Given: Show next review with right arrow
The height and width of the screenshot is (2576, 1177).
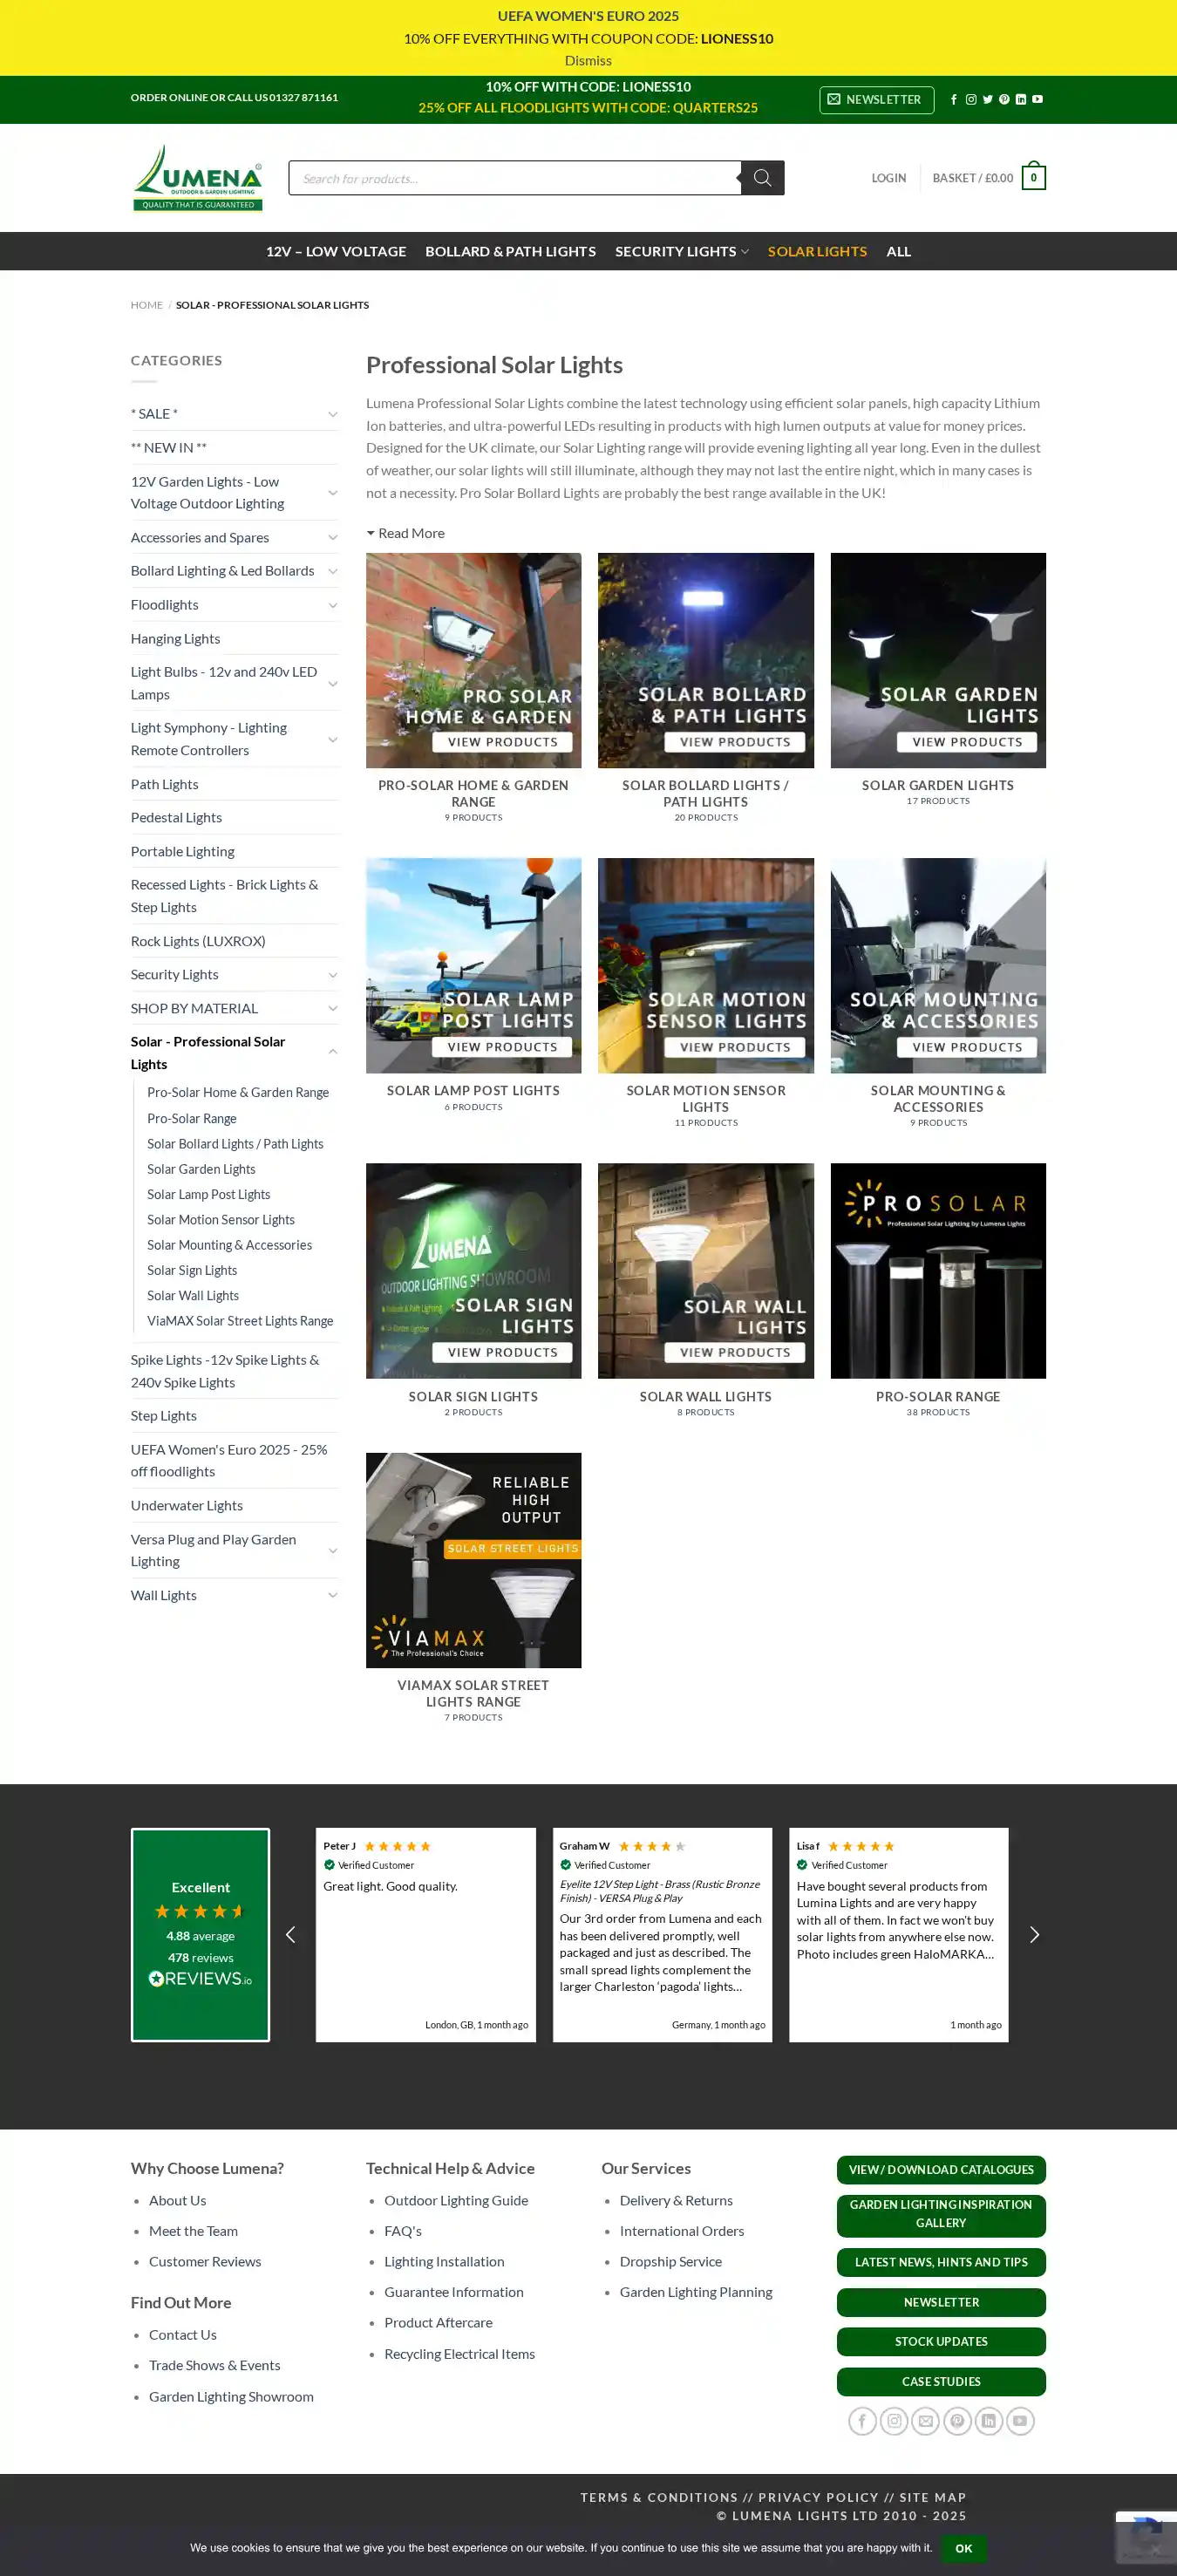Looking at the screenshot, I should [x=1034, y=1935].
